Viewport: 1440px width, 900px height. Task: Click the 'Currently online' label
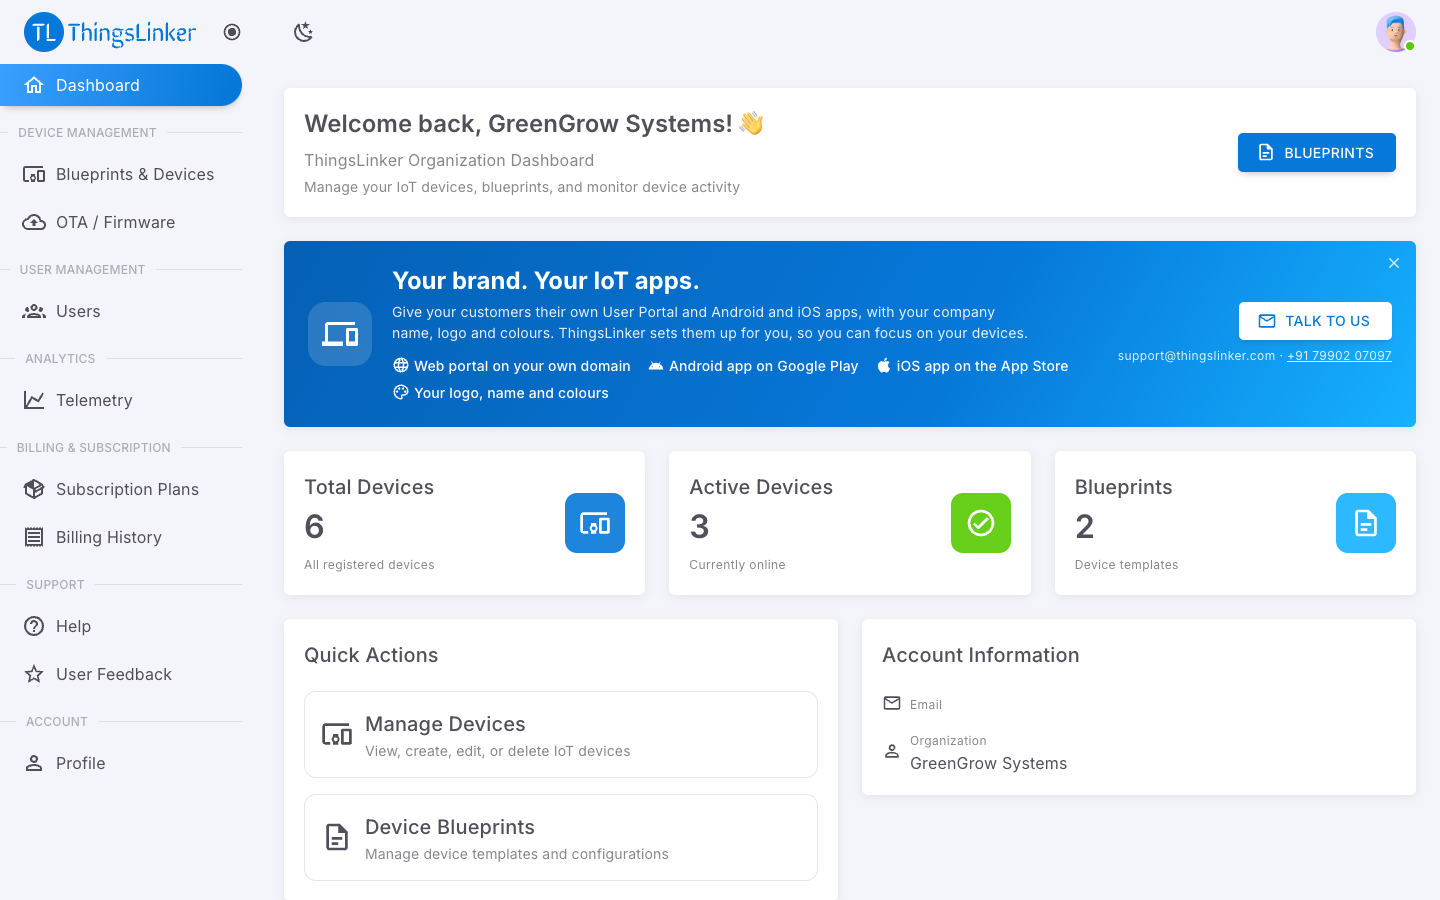coord(737,565)
